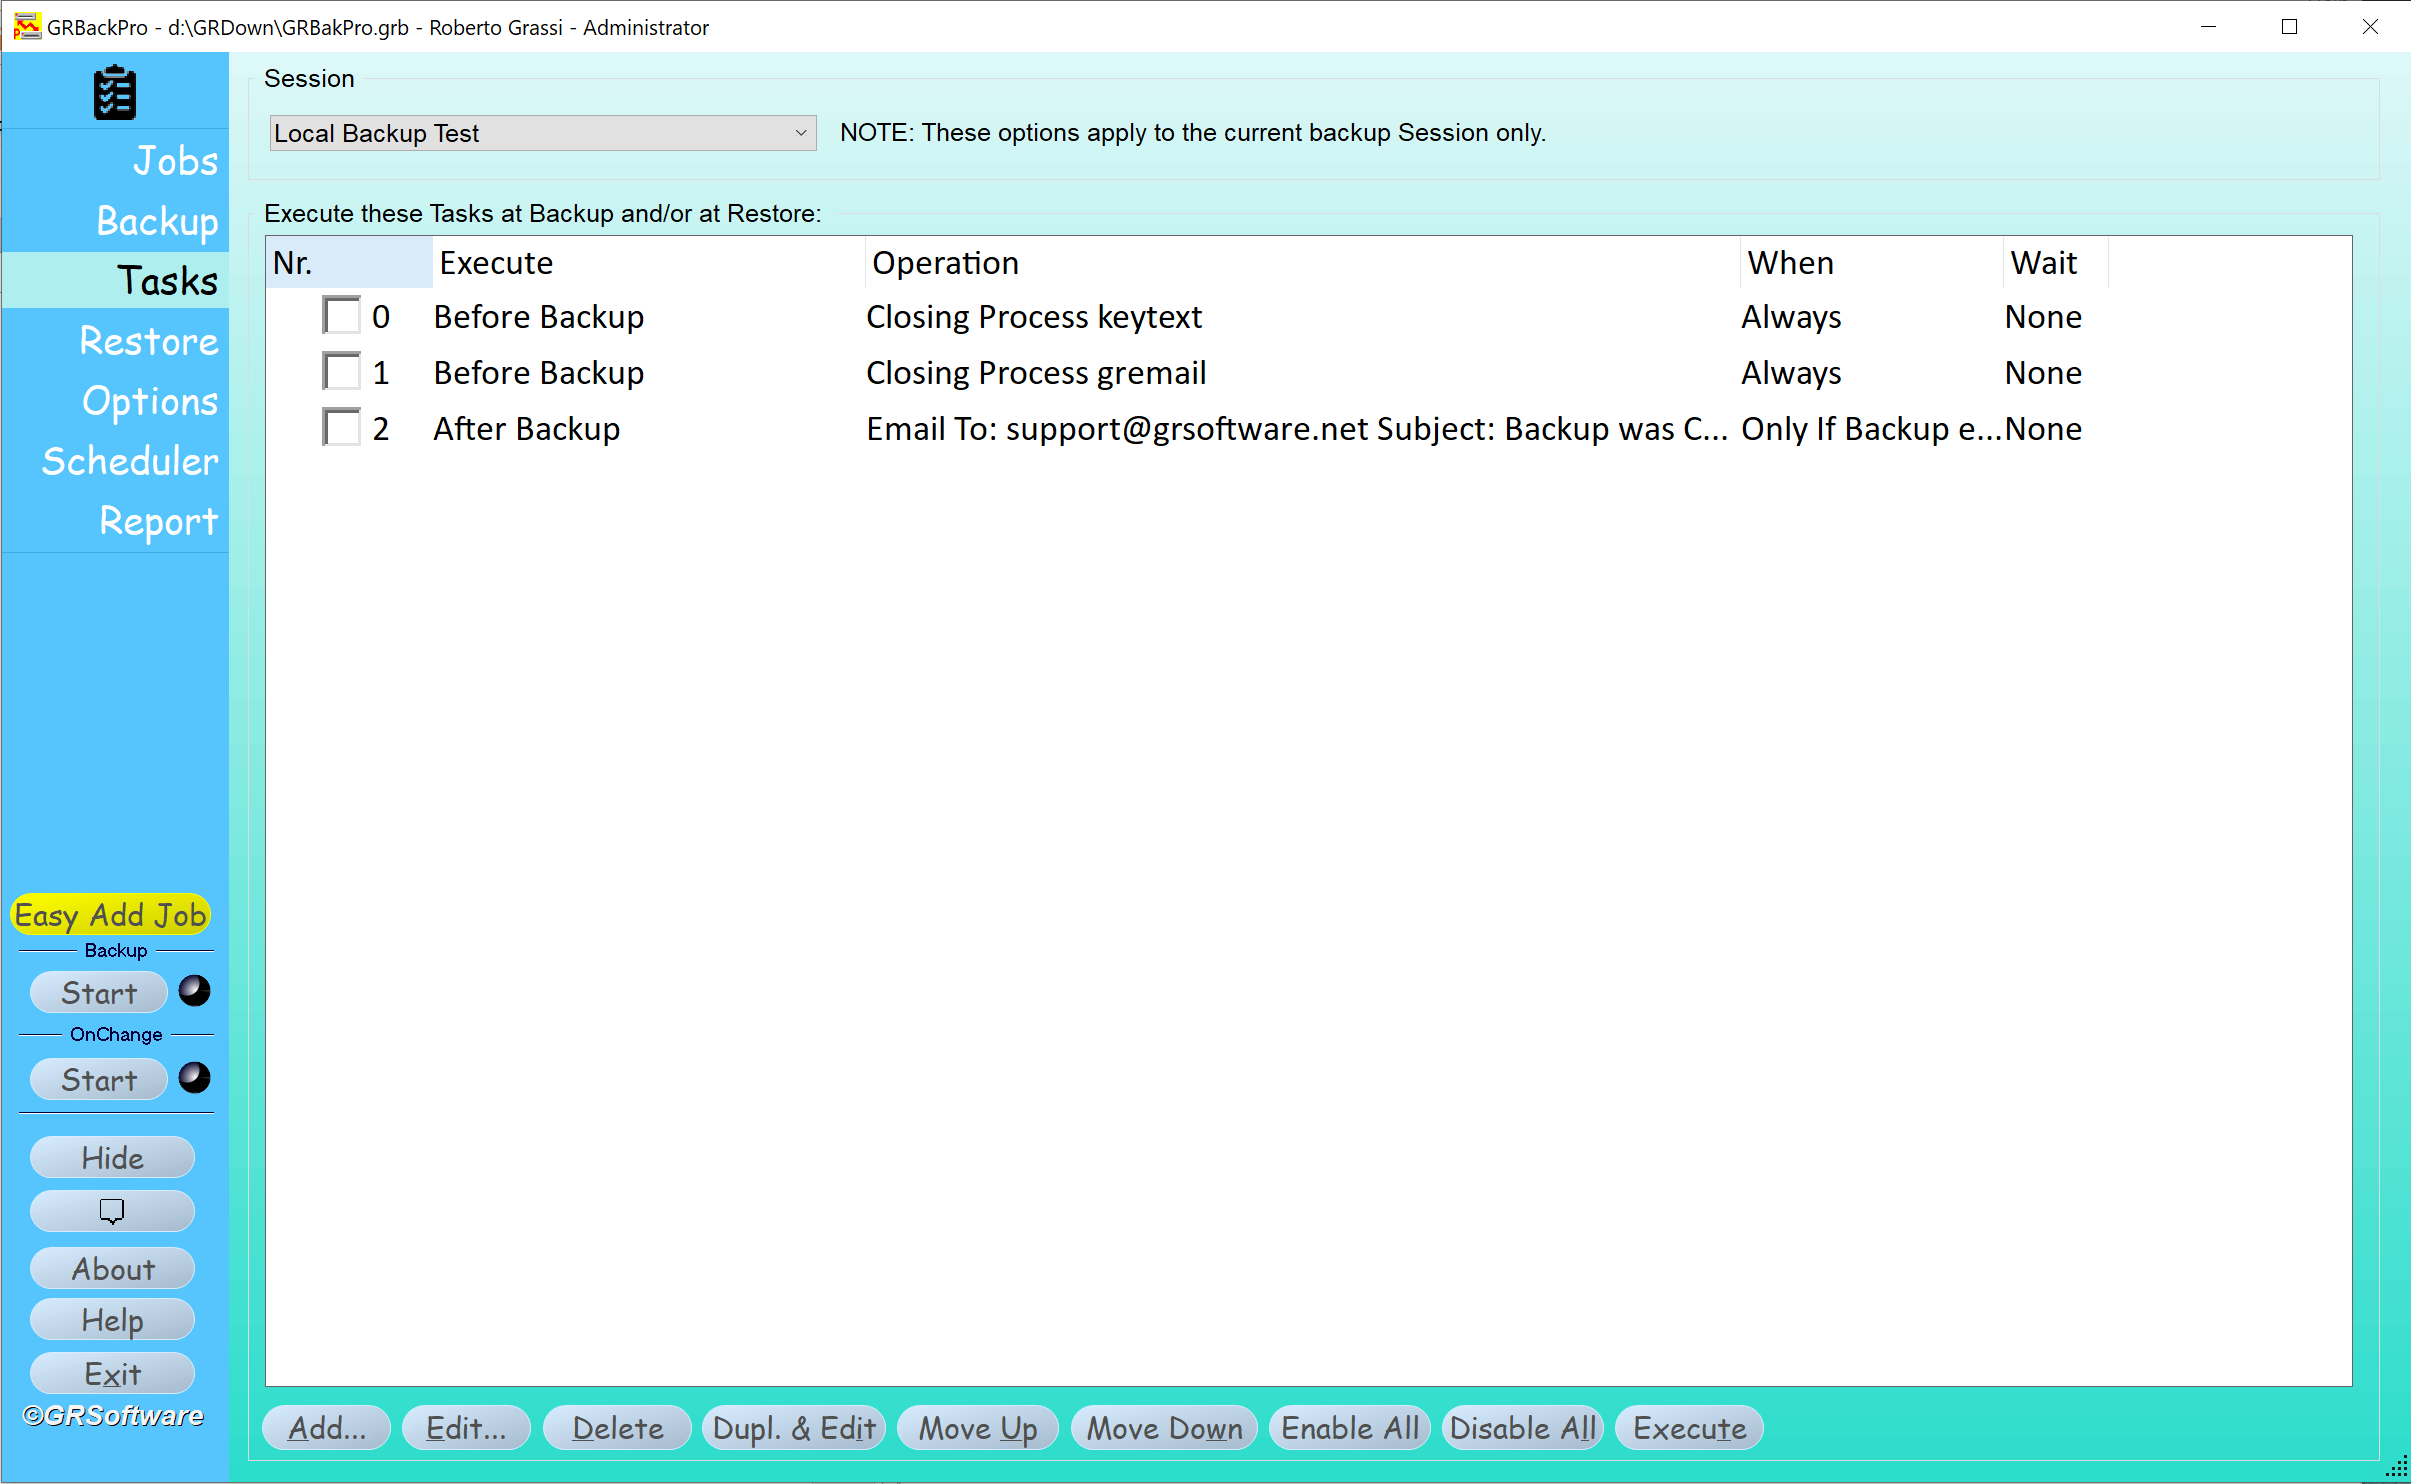The width and height of the screenshot is (2411, 1484).
Task: Open the Restore section in the sidebar
Action: click(x=148, y=341)
